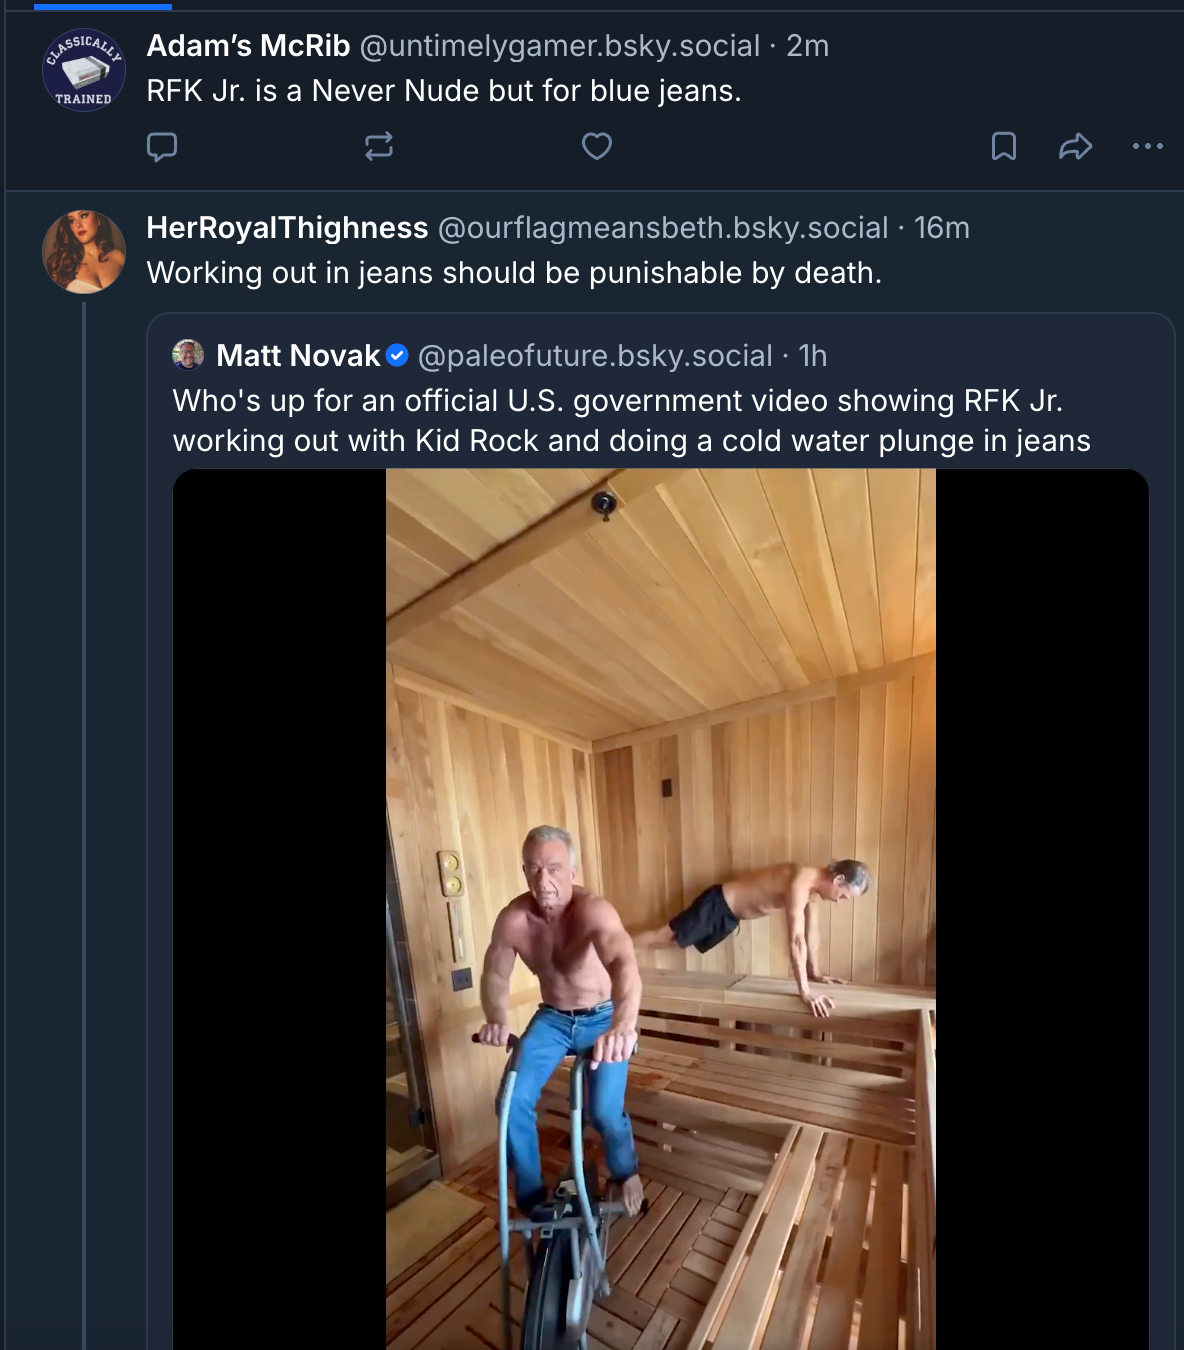1184x1350 pixels.
Task: Open HerRoyalThighness display name
Action: (x=287, y=228)
